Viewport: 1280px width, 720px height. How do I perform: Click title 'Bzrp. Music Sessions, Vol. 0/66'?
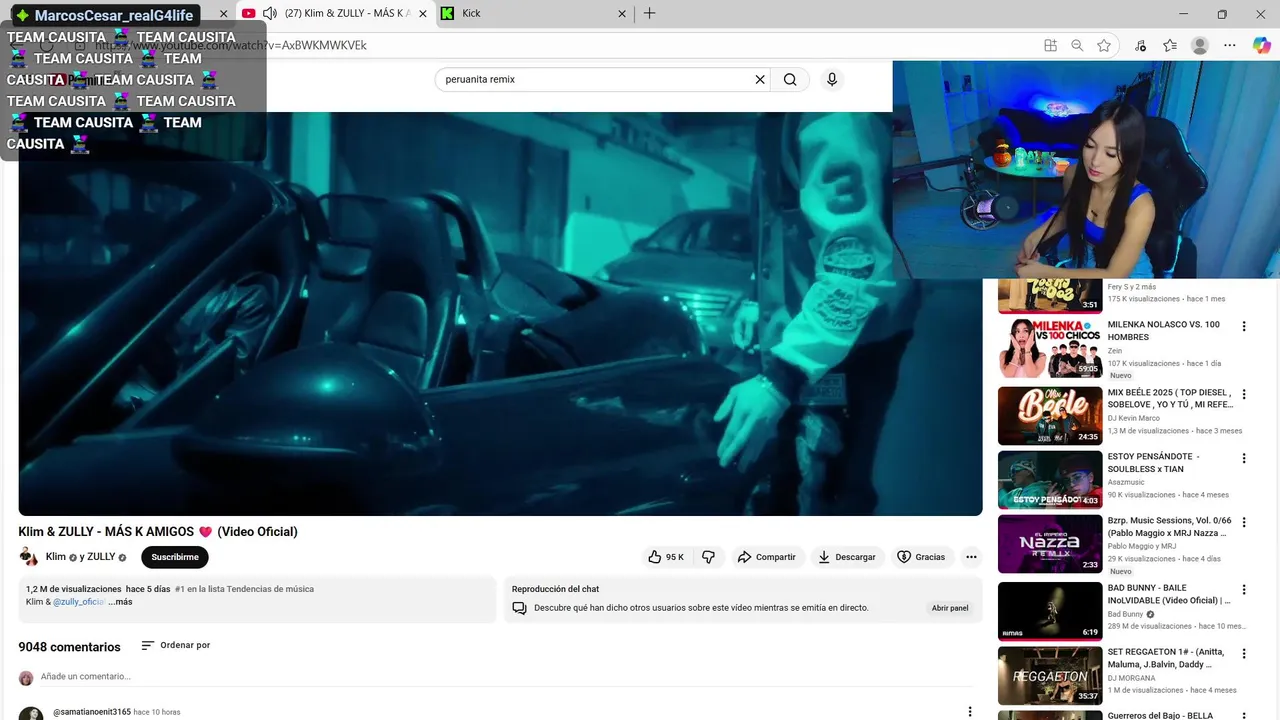tap(1170, 527)
